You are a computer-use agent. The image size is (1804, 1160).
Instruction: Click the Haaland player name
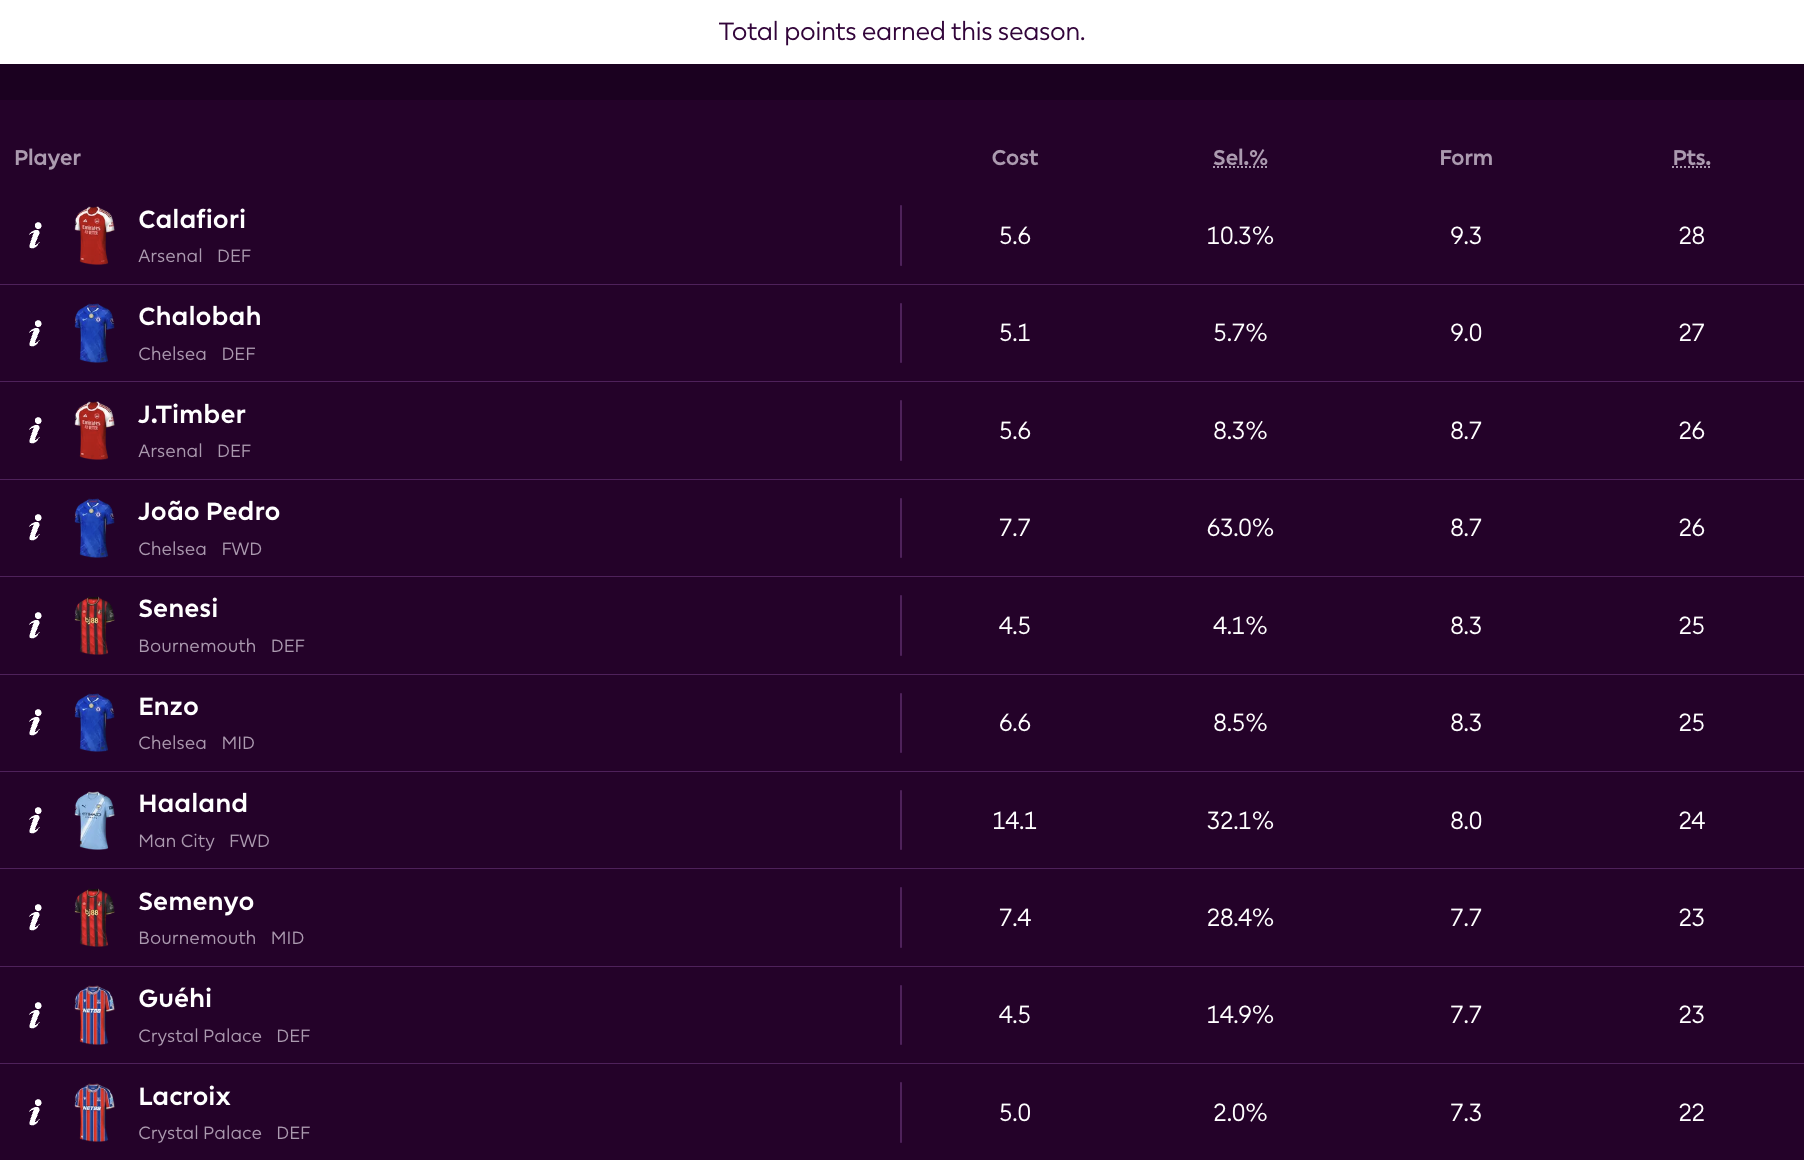(x=193, y=804)
